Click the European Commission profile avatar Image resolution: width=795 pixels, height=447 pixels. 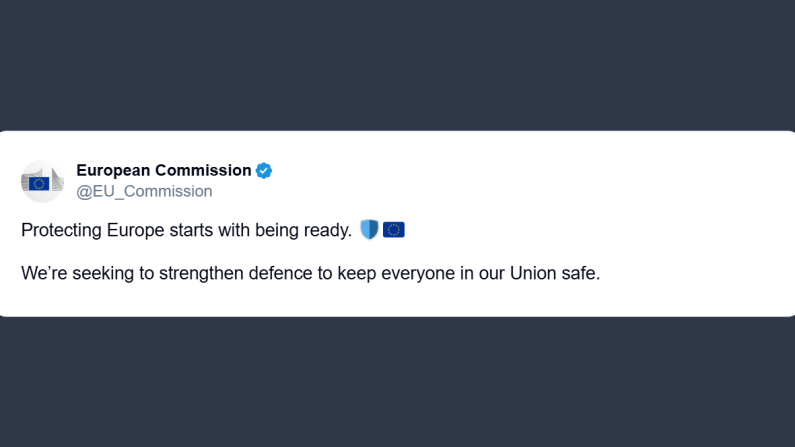[41, 181]
